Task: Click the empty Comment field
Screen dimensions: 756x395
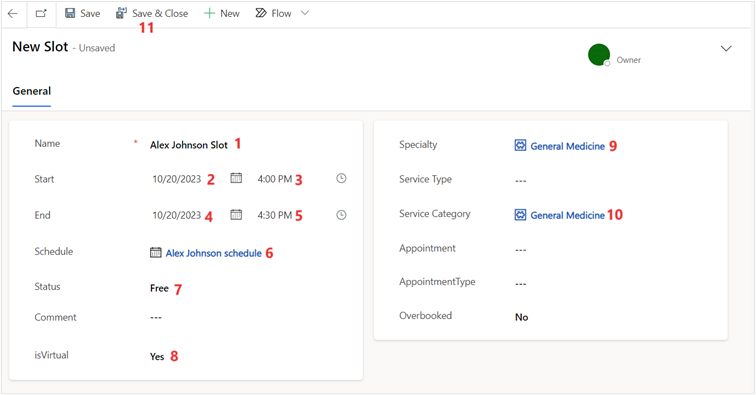Action: pos(156,318)
